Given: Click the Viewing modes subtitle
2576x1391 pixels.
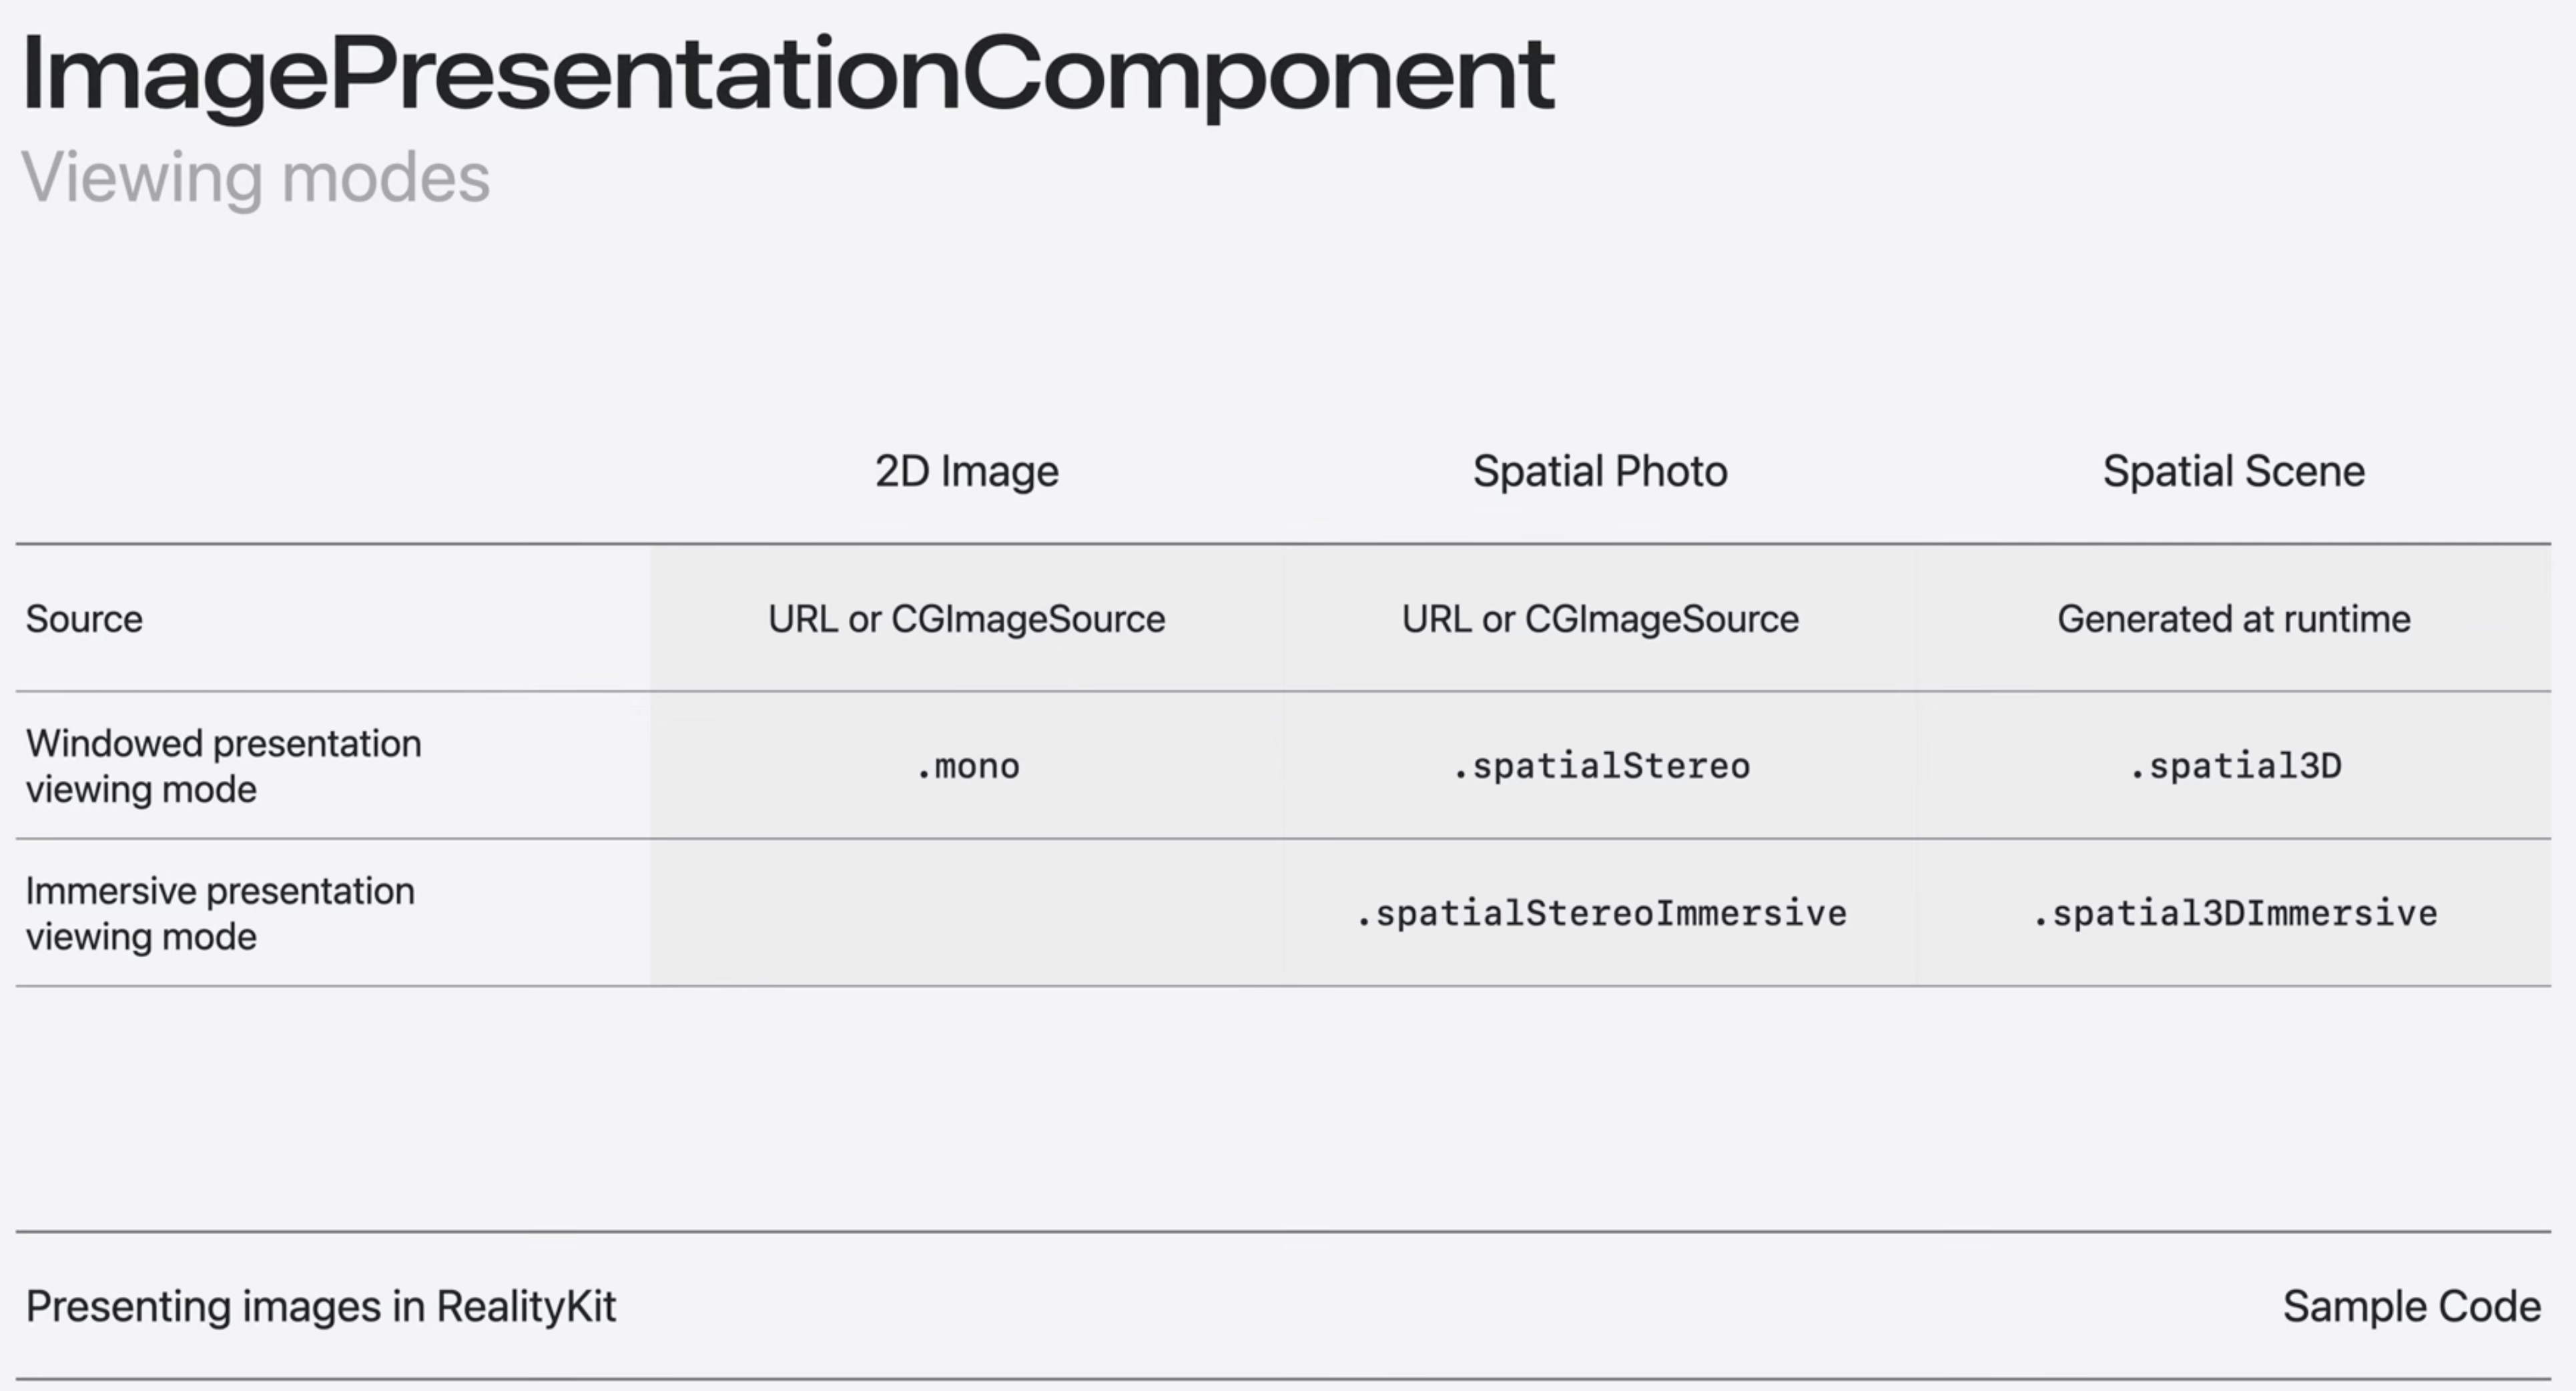Looking at the screenshot, I should (256, 177).
